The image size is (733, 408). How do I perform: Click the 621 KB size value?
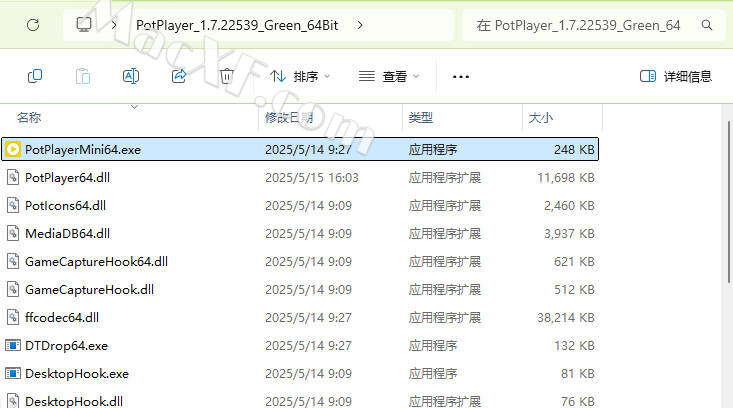pos(575,262)
